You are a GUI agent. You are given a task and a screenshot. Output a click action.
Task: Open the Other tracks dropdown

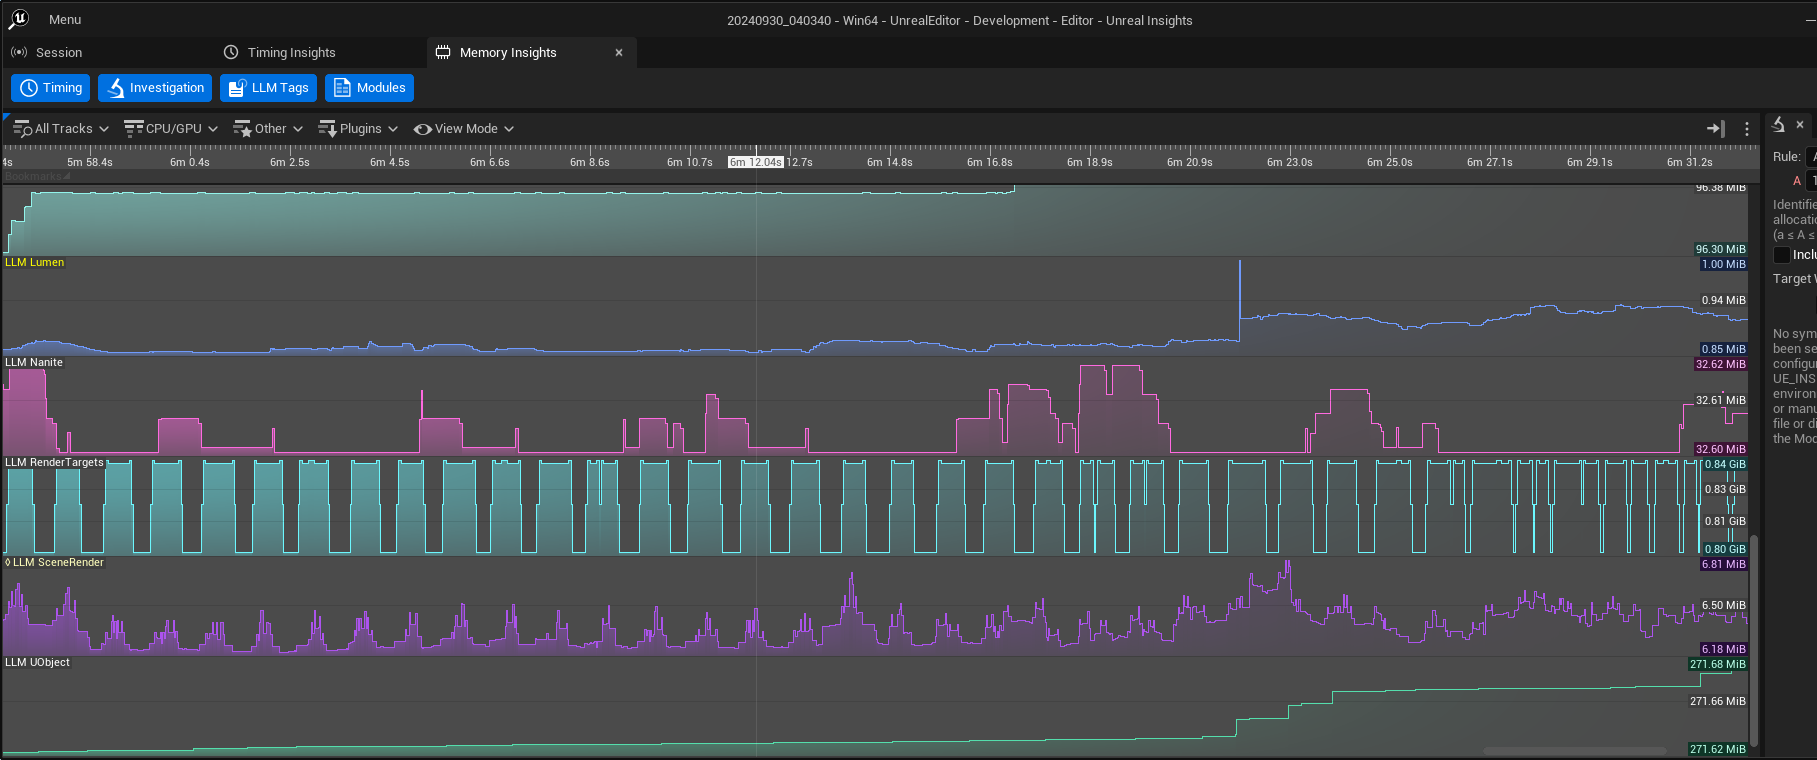click(x=268, y=129)
